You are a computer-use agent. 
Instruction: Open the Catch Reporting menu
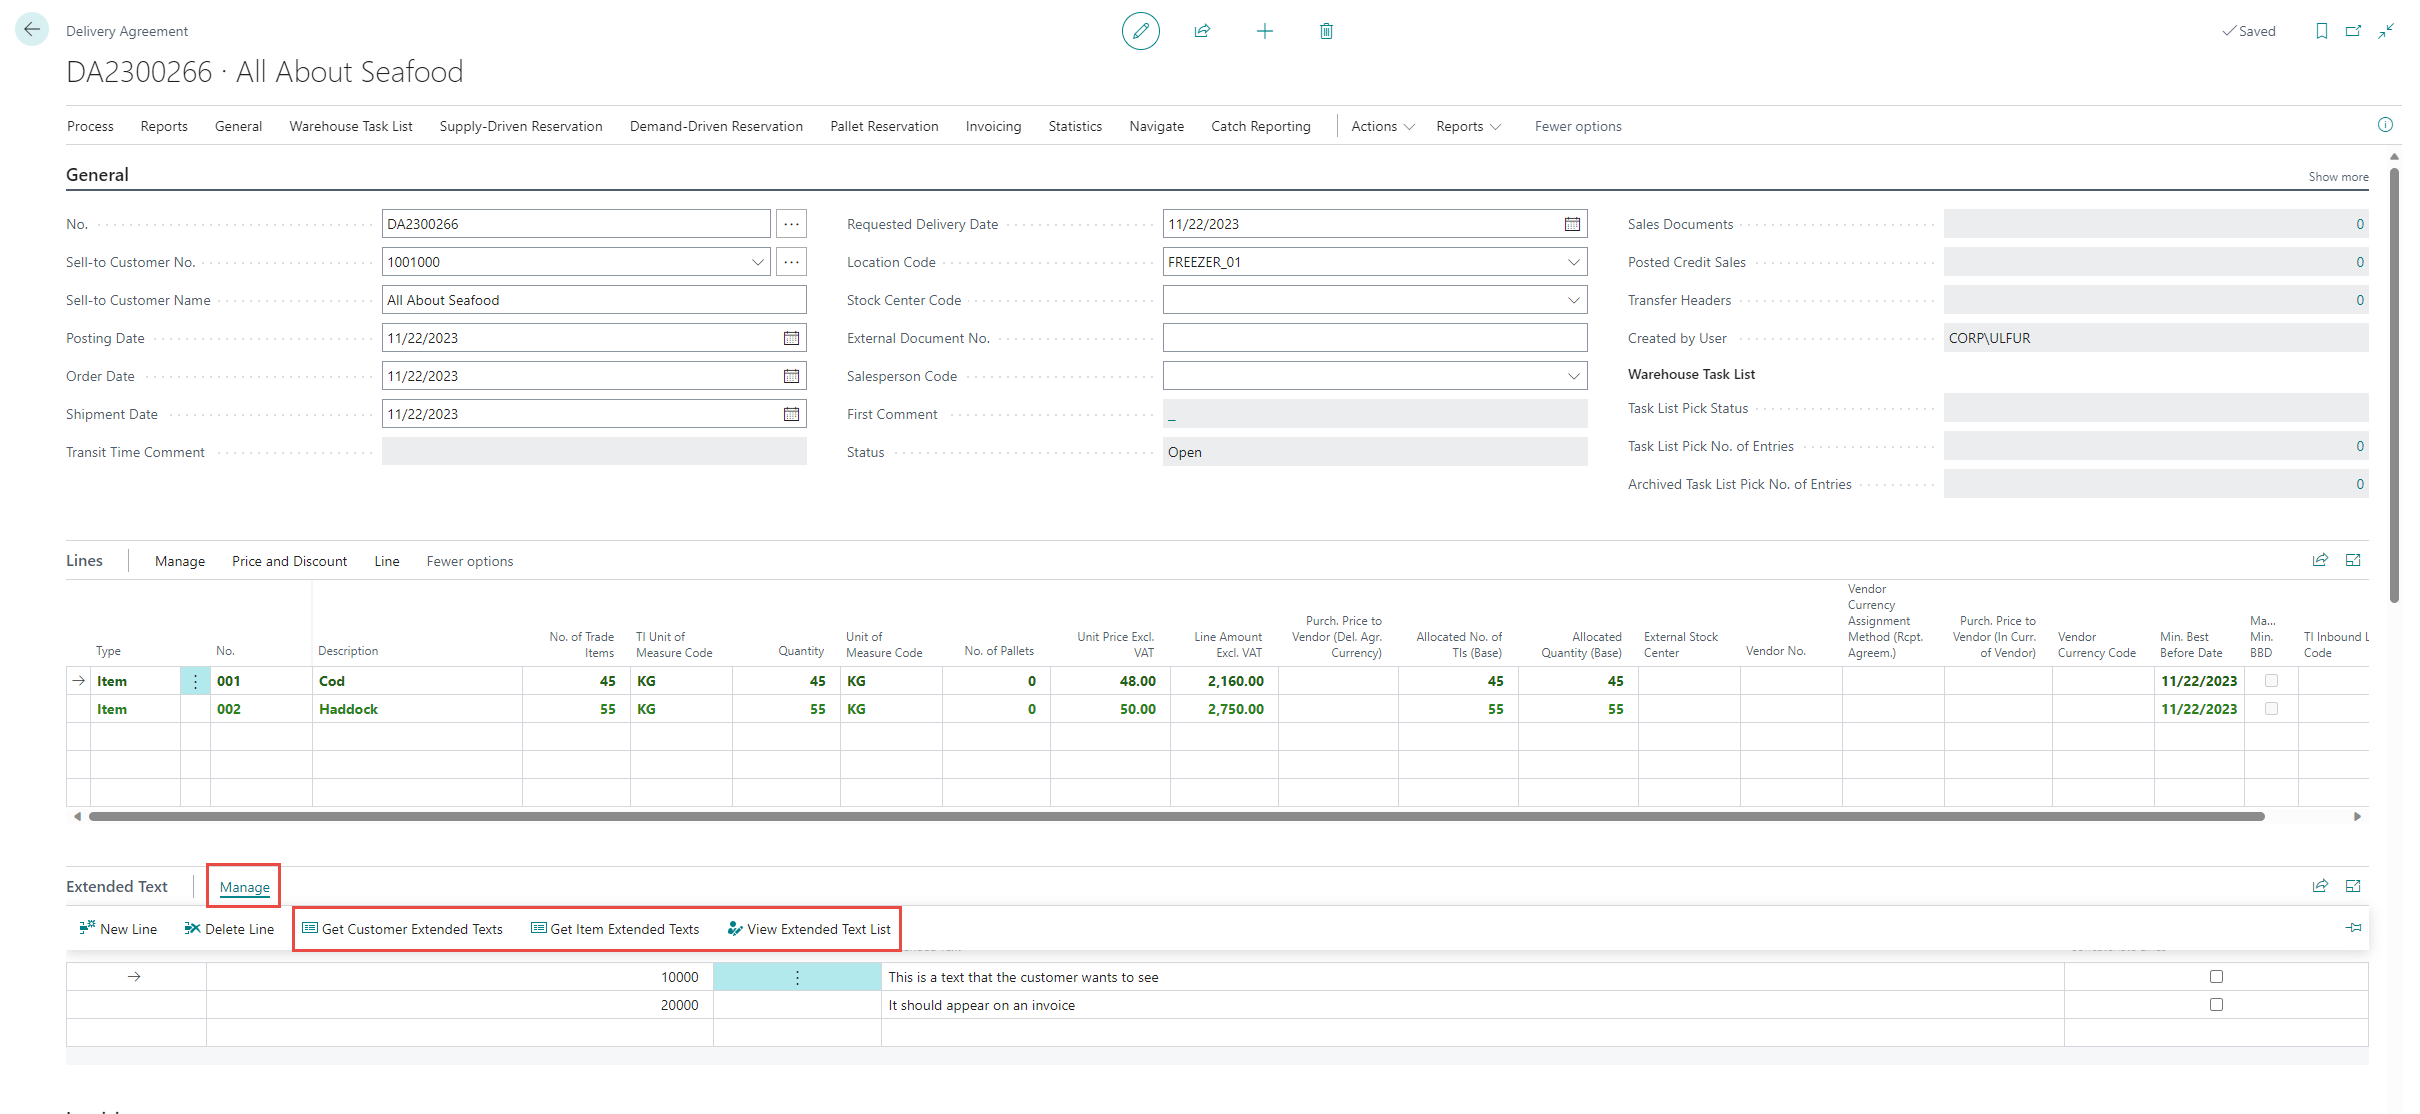click(x=1260, y=126)
